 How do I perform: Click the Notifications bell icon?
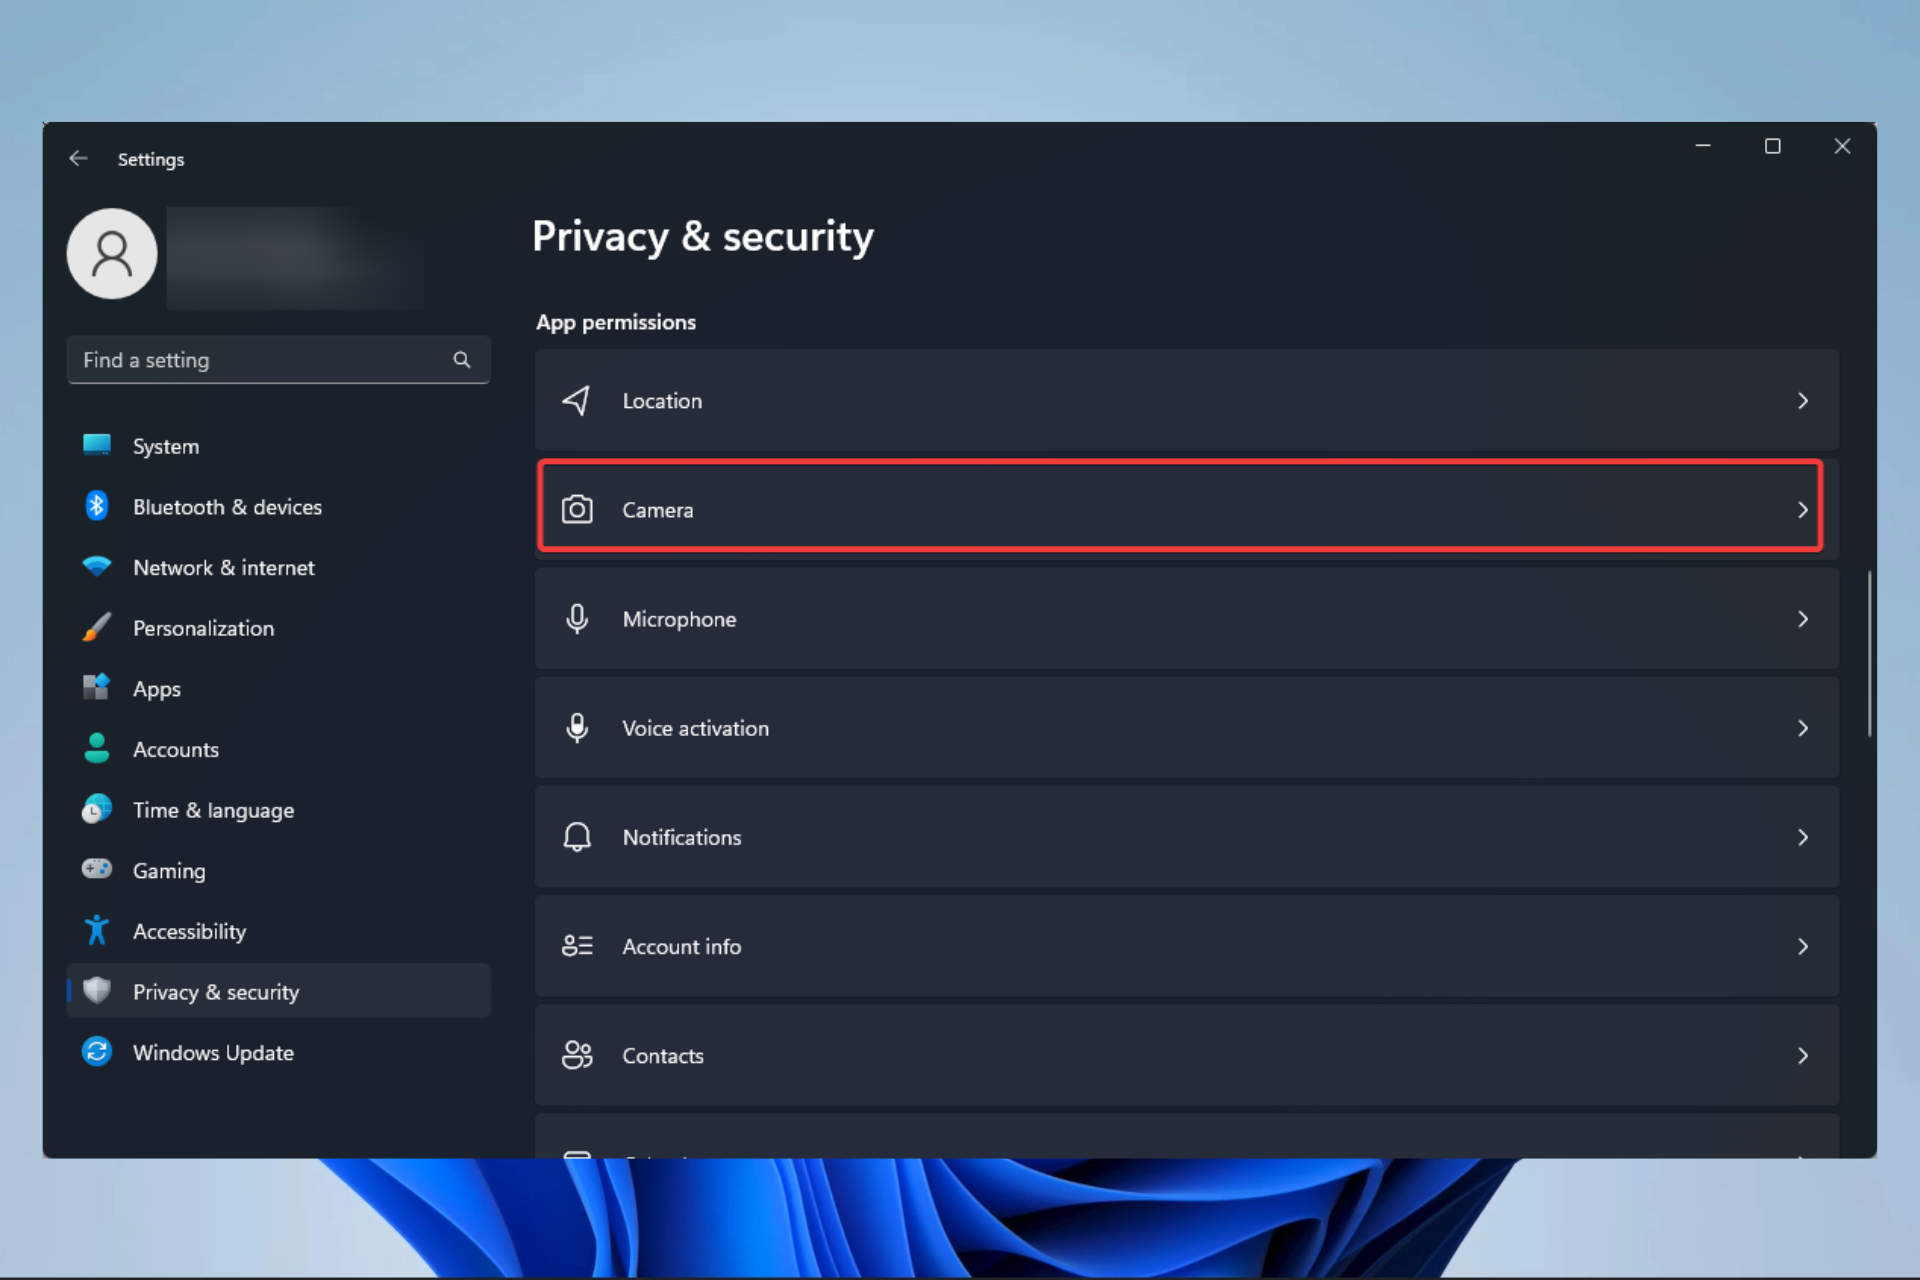tap(577, 837)
